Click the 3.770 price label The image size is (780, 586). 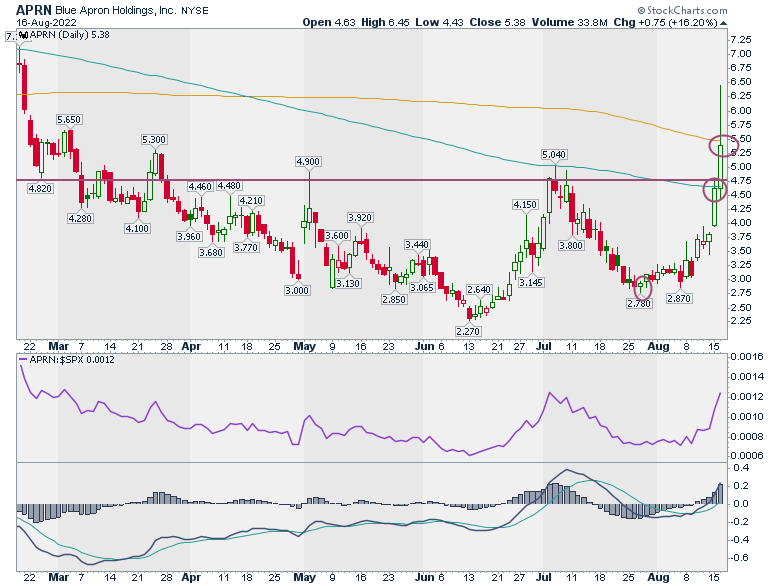pos(246,247)
